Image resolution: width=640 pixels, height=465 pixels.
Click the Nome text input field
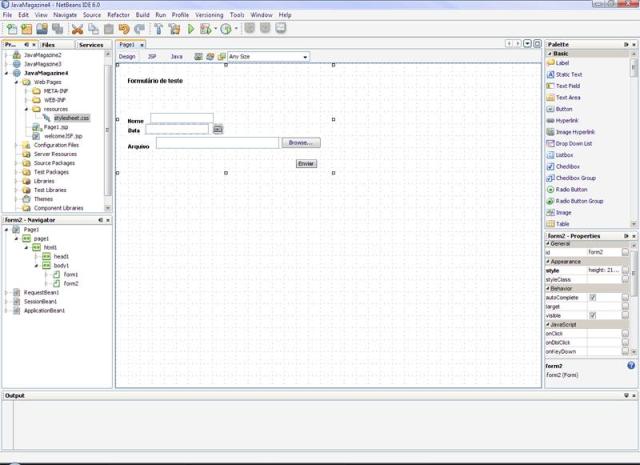coord(181,118)
